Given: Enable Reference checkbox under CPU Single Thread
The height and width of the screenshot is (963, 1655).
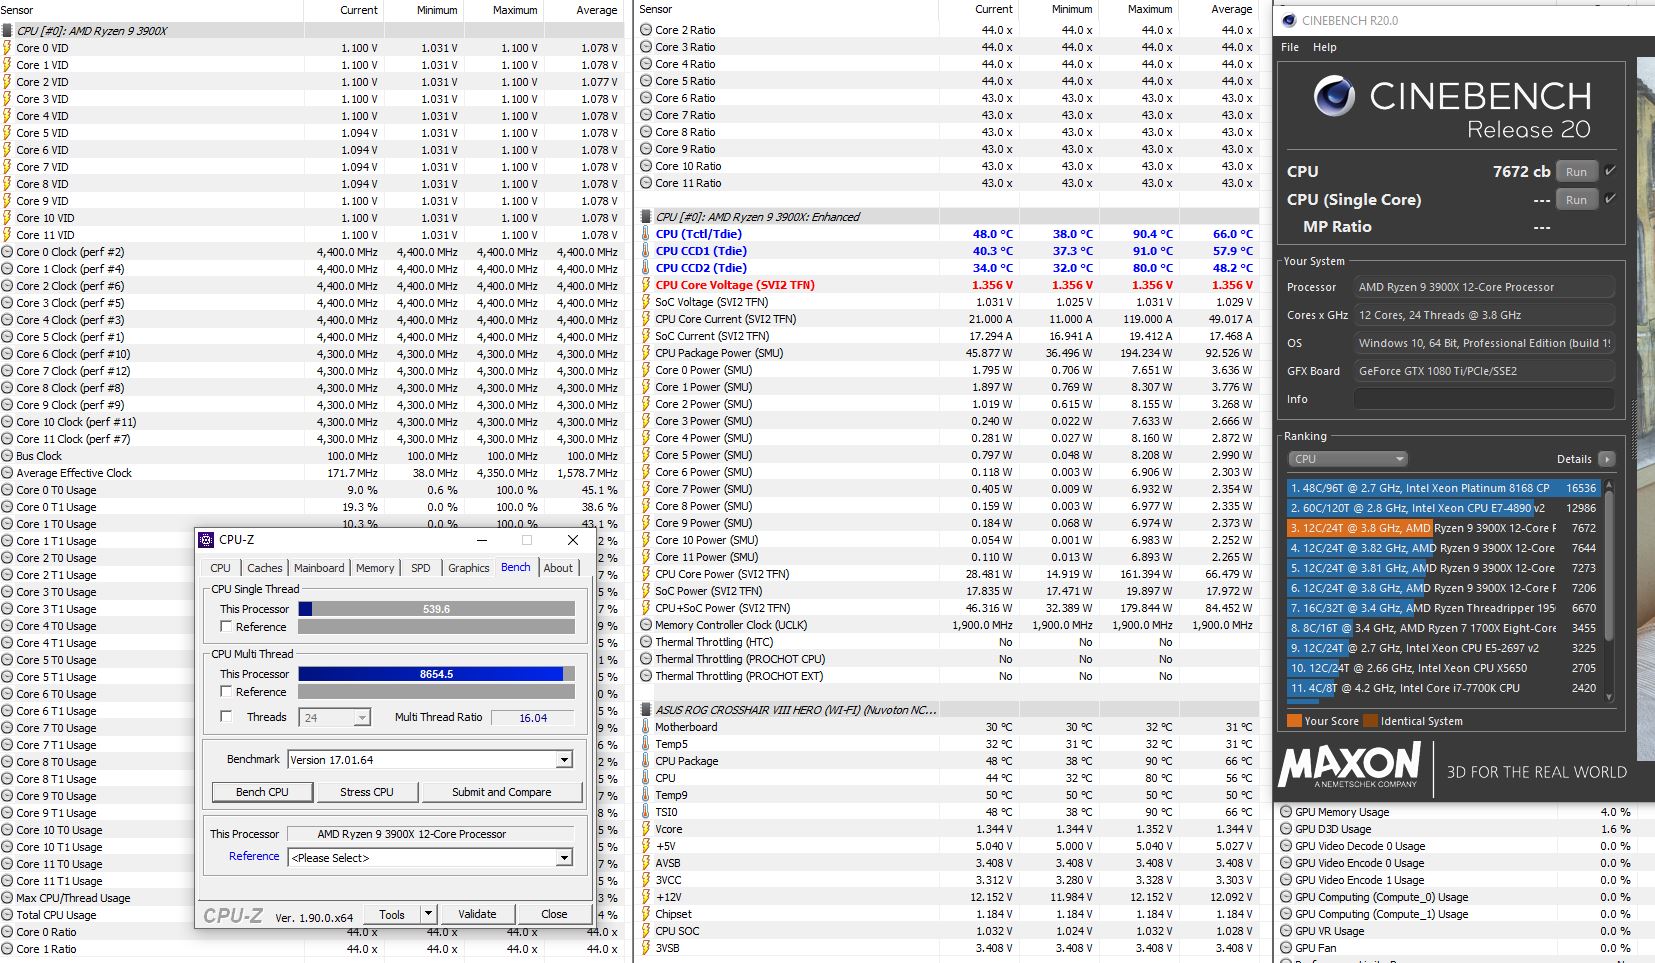Looking at the screenshot, I should click(226, 627).
